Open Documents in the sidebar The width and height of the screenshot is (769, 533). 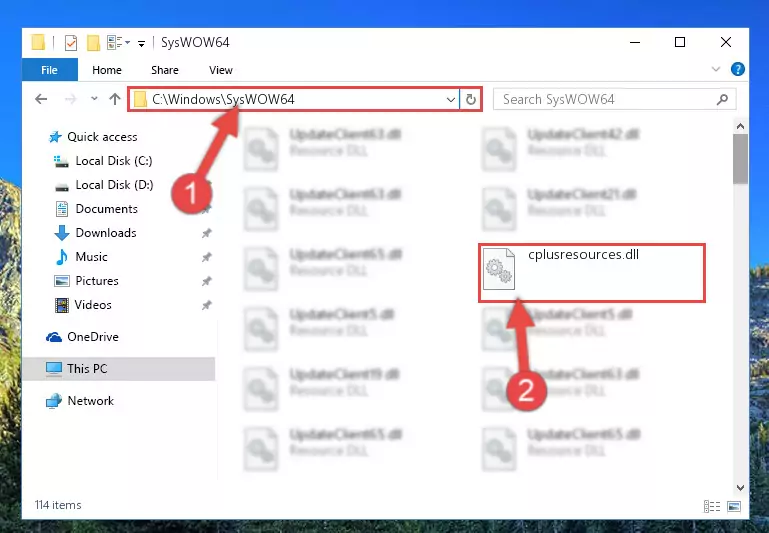106,209
